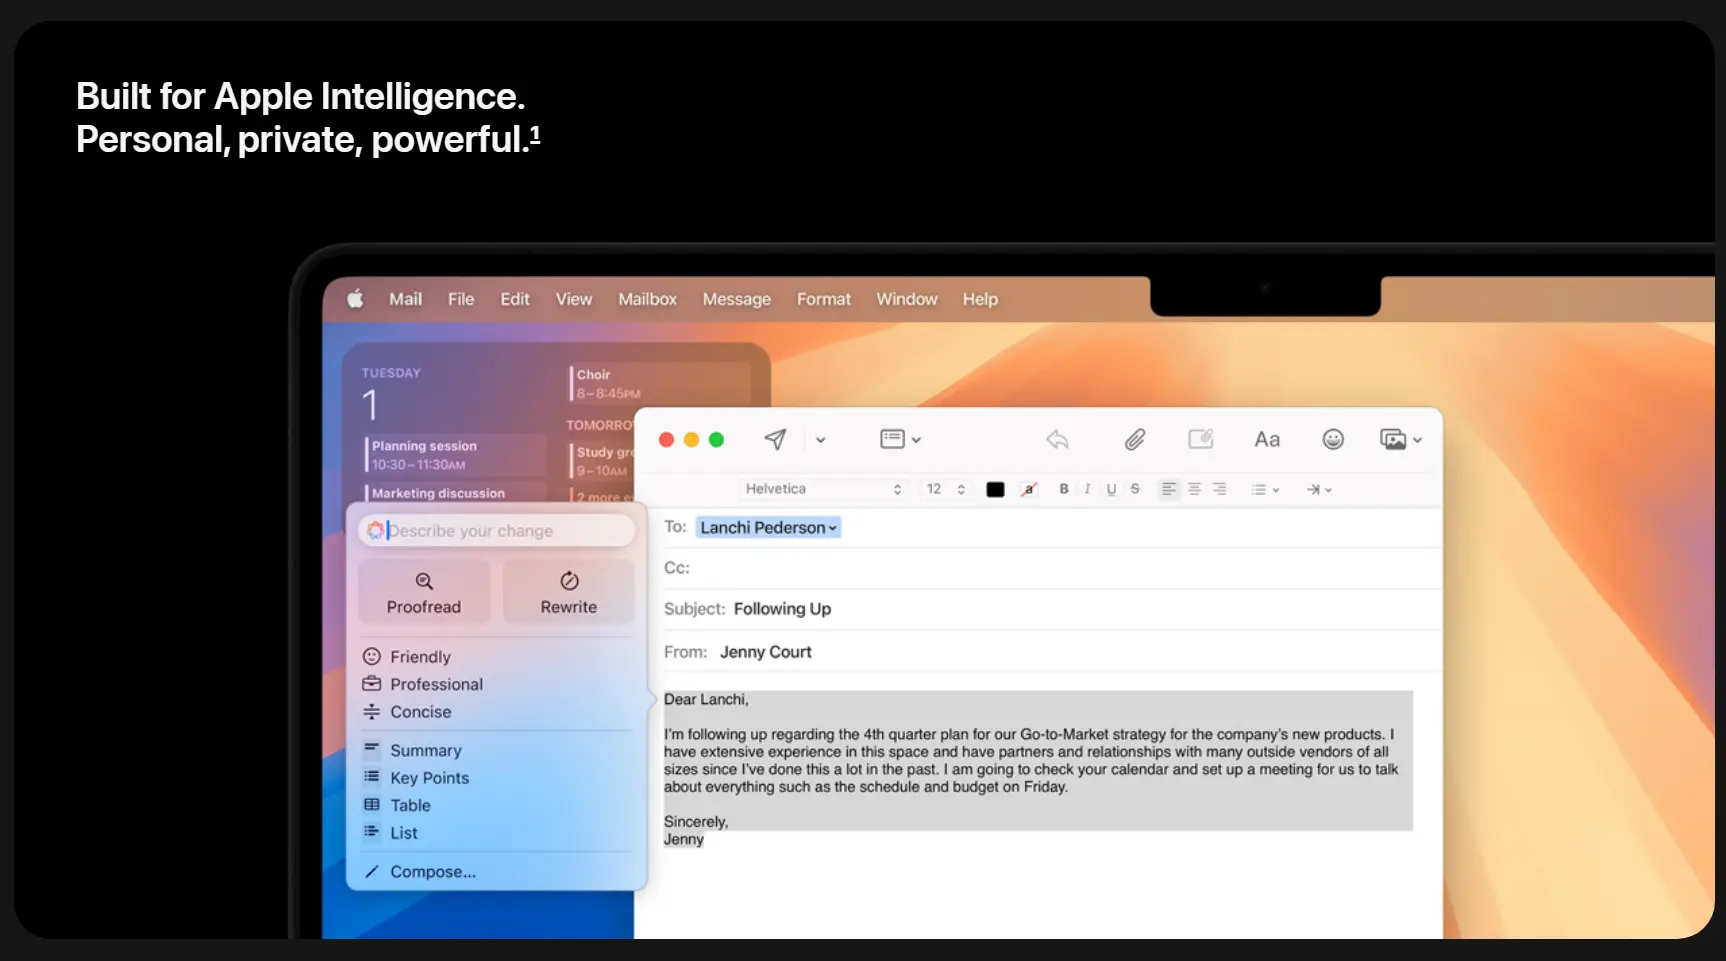
Task: Click the reply arrow icon in the compose toolbar
Action: [1057, 439]
